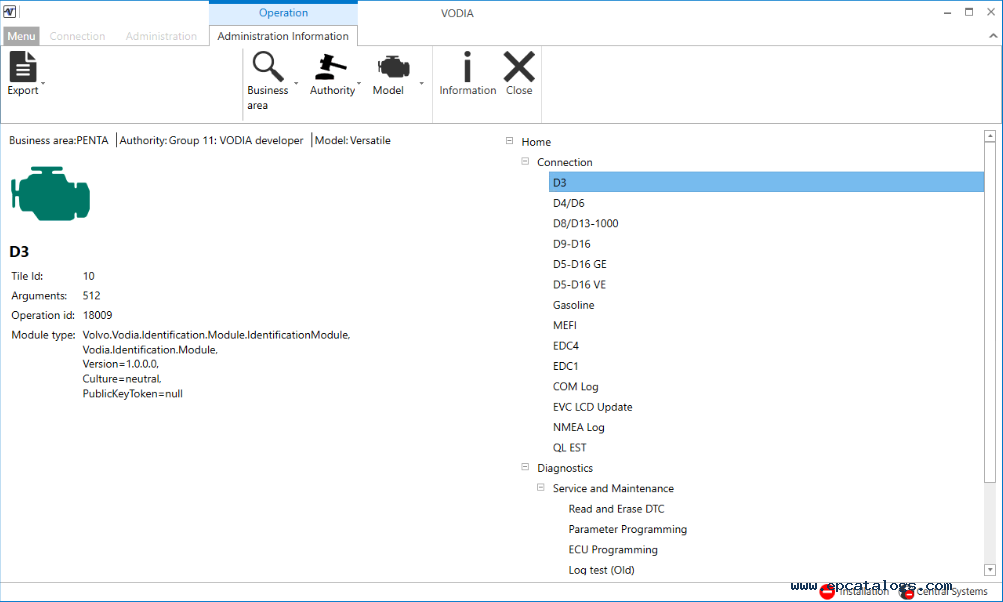The width and height of the screenshot is (1003, 602).
Task: Click Model:Versatile text
Action: coord(352,140)
